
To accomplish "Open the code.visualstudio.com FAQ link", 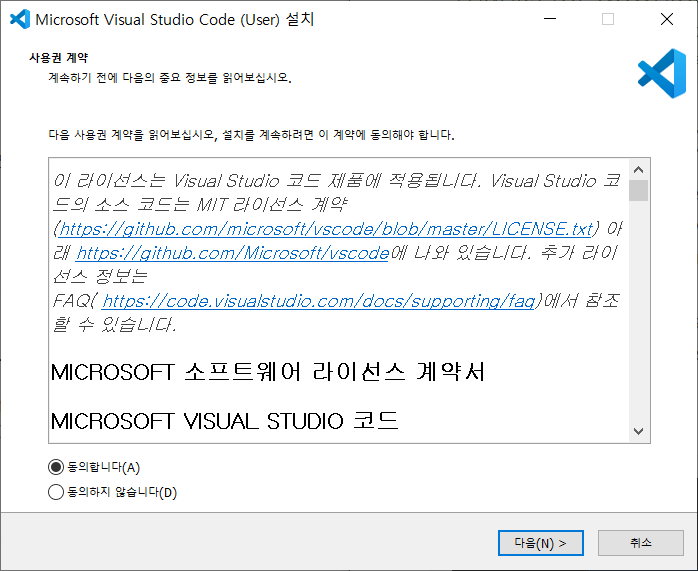I will (318, 301).
